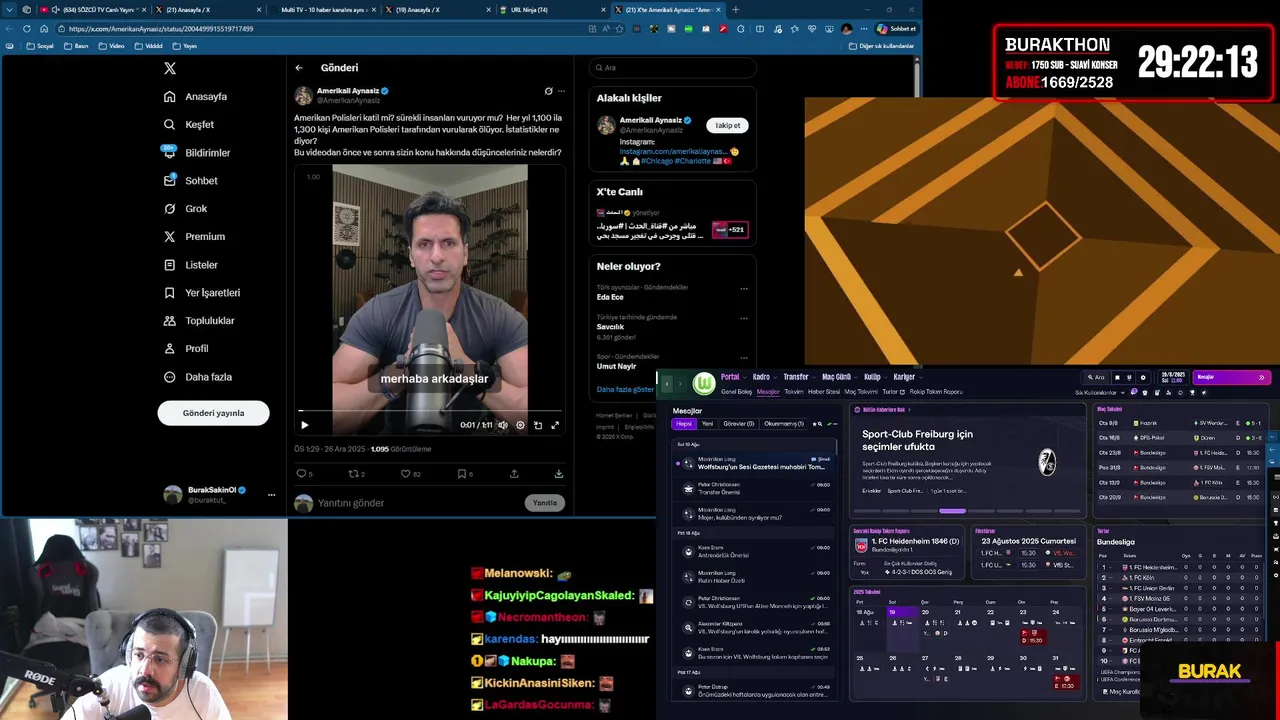Open Anasayfa home in X sidebar
Viewport: 1280px width, 720px height.
[196, 97]
